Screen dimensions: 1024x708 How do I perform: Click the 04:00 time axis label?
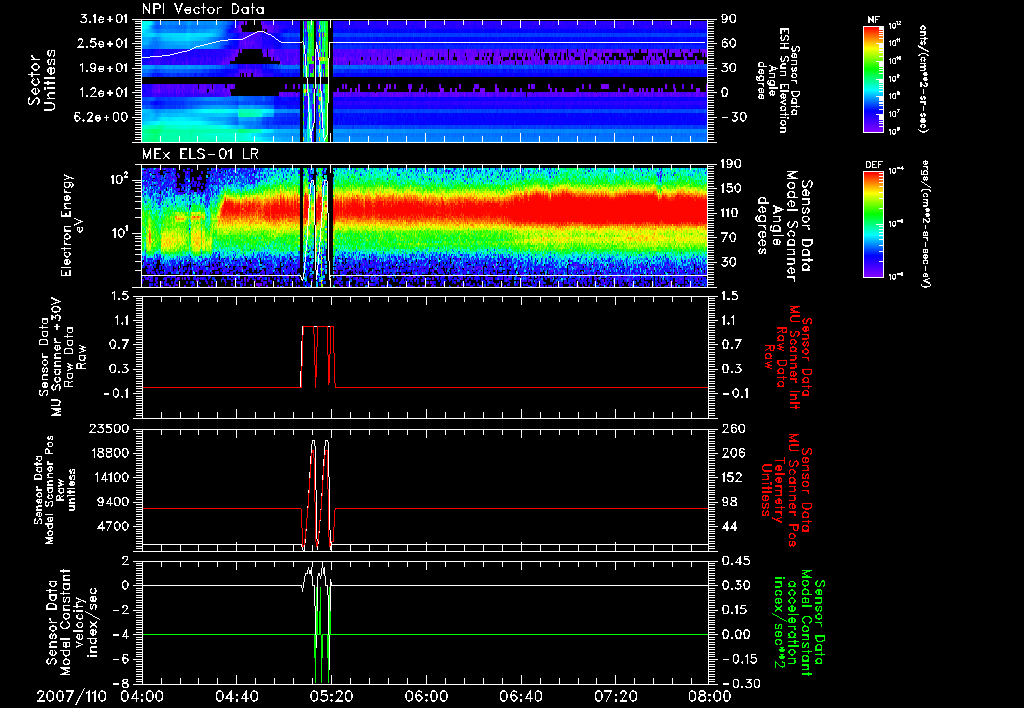[x=142, y=696]
